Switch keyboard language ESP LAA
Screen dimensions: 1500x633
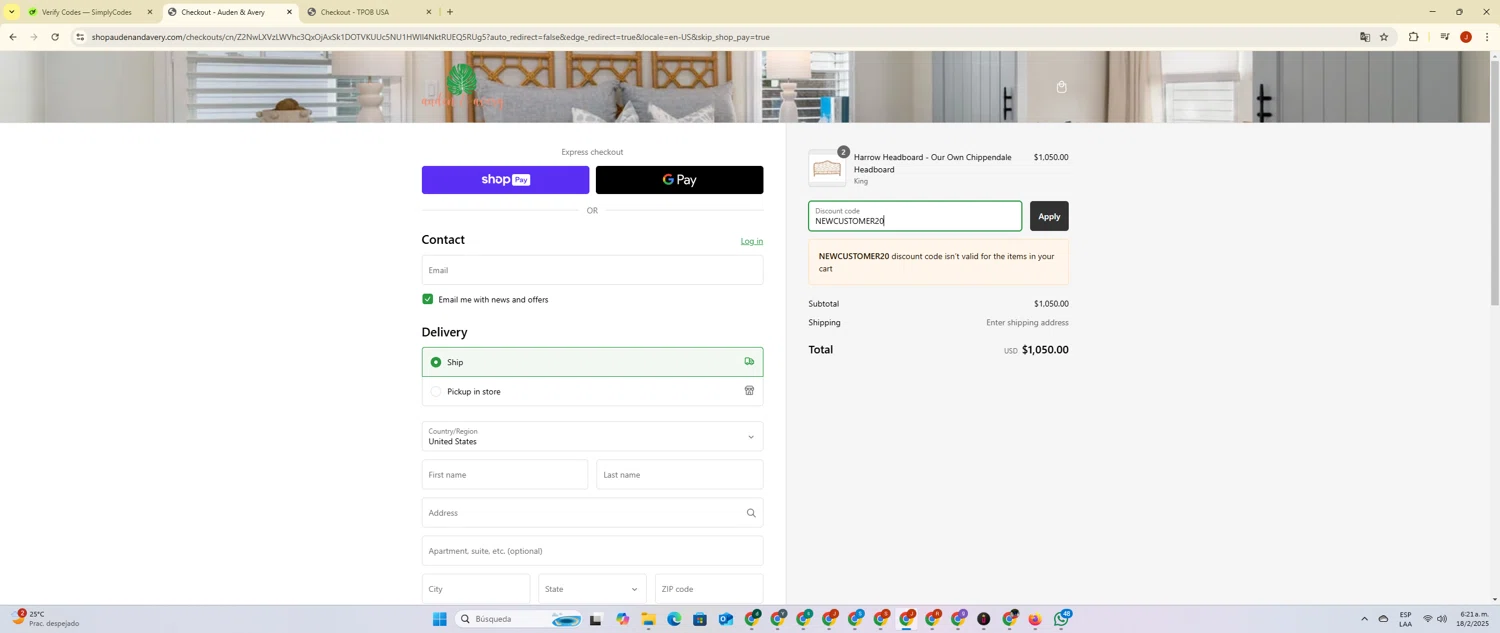(1405, 619)
